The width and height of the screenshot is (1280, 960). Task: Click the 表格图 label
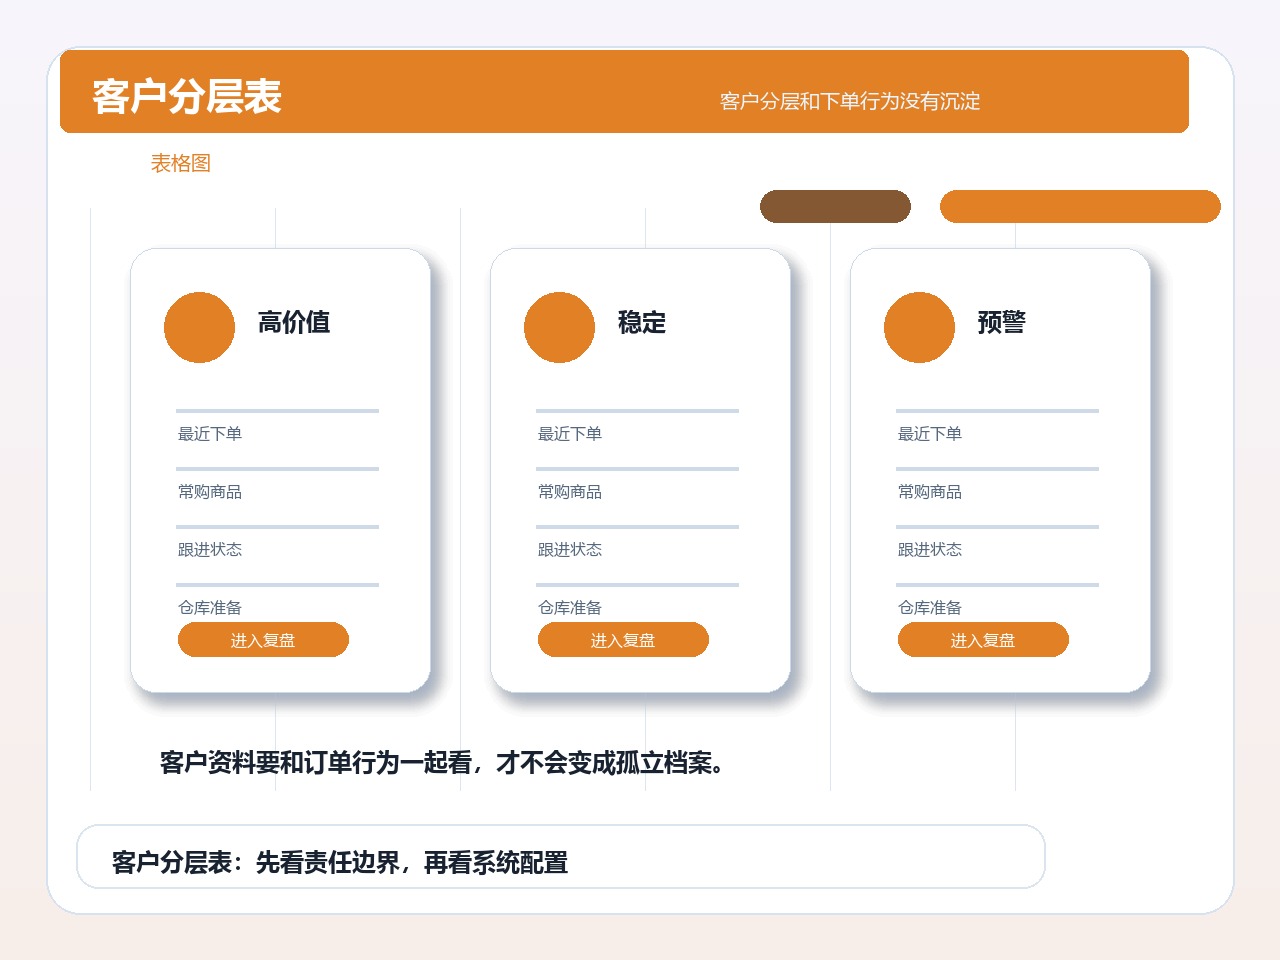(181, 163)
